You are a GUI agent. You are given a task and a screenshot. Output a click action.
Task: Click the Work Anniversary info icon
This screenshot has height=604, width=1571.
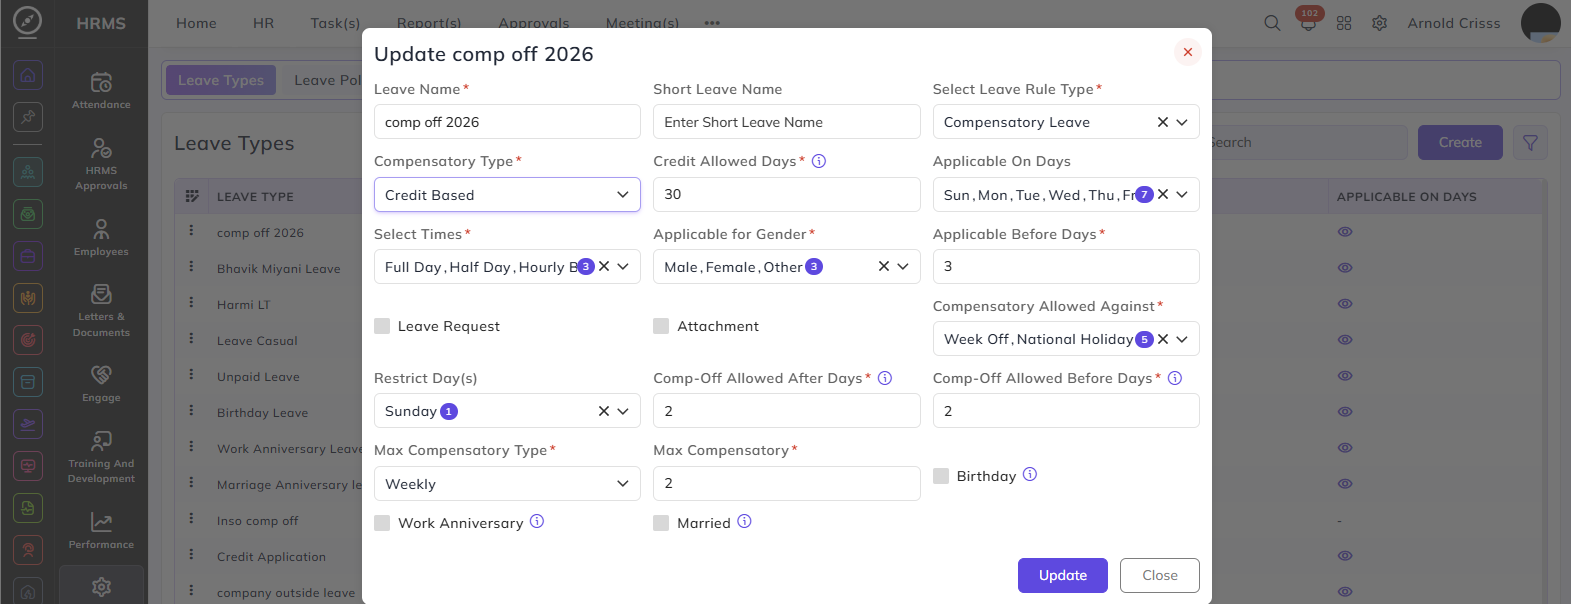[x=537, y=521]
